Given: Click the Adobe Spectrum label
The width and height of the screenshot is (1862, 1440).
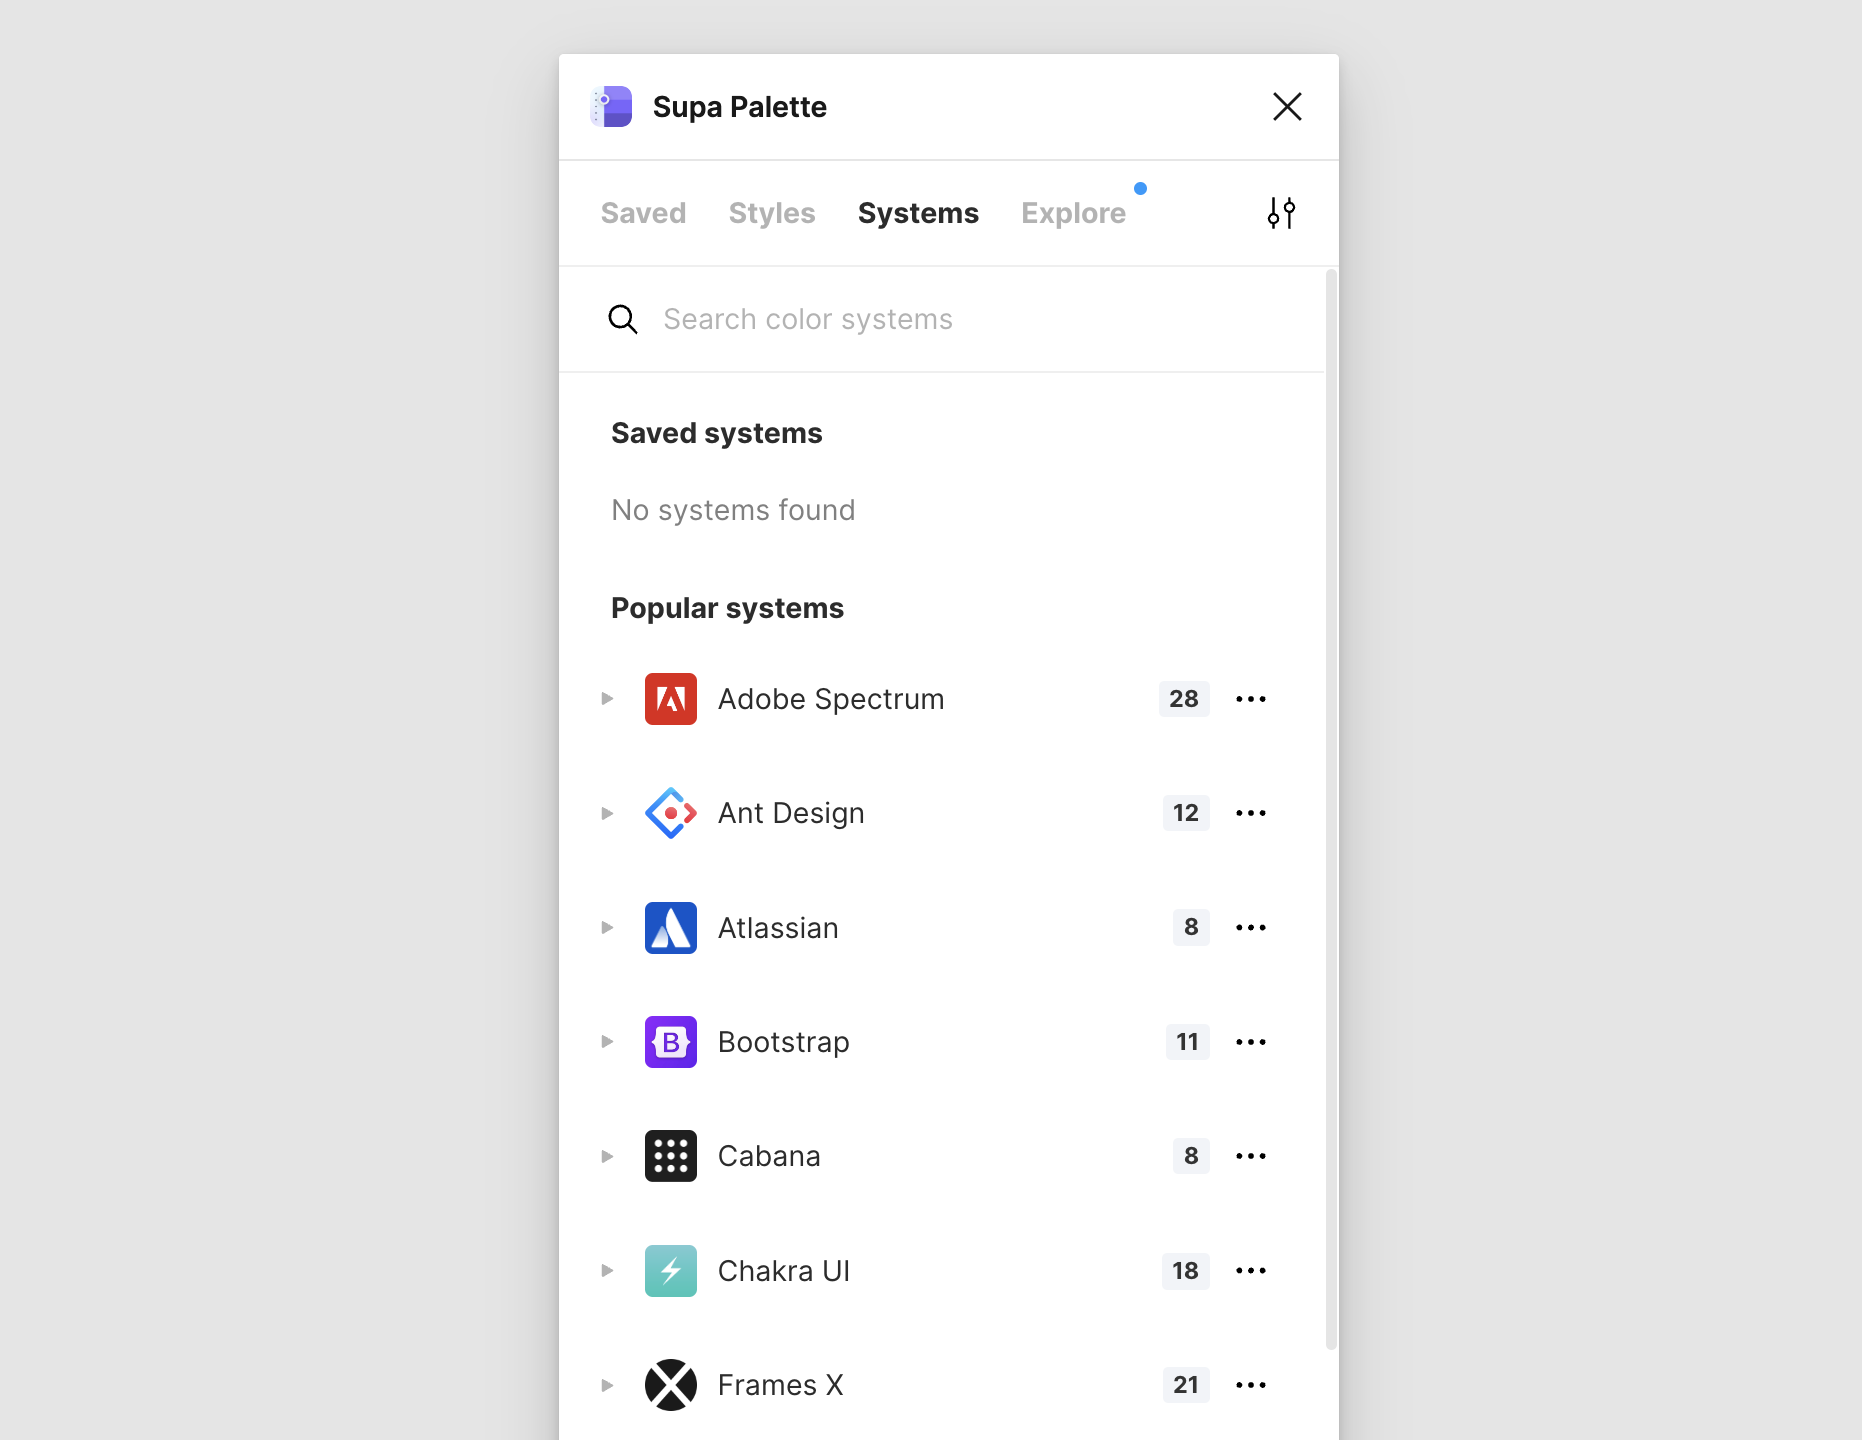Looking at the screenshot, I should [x=831, y=699].
